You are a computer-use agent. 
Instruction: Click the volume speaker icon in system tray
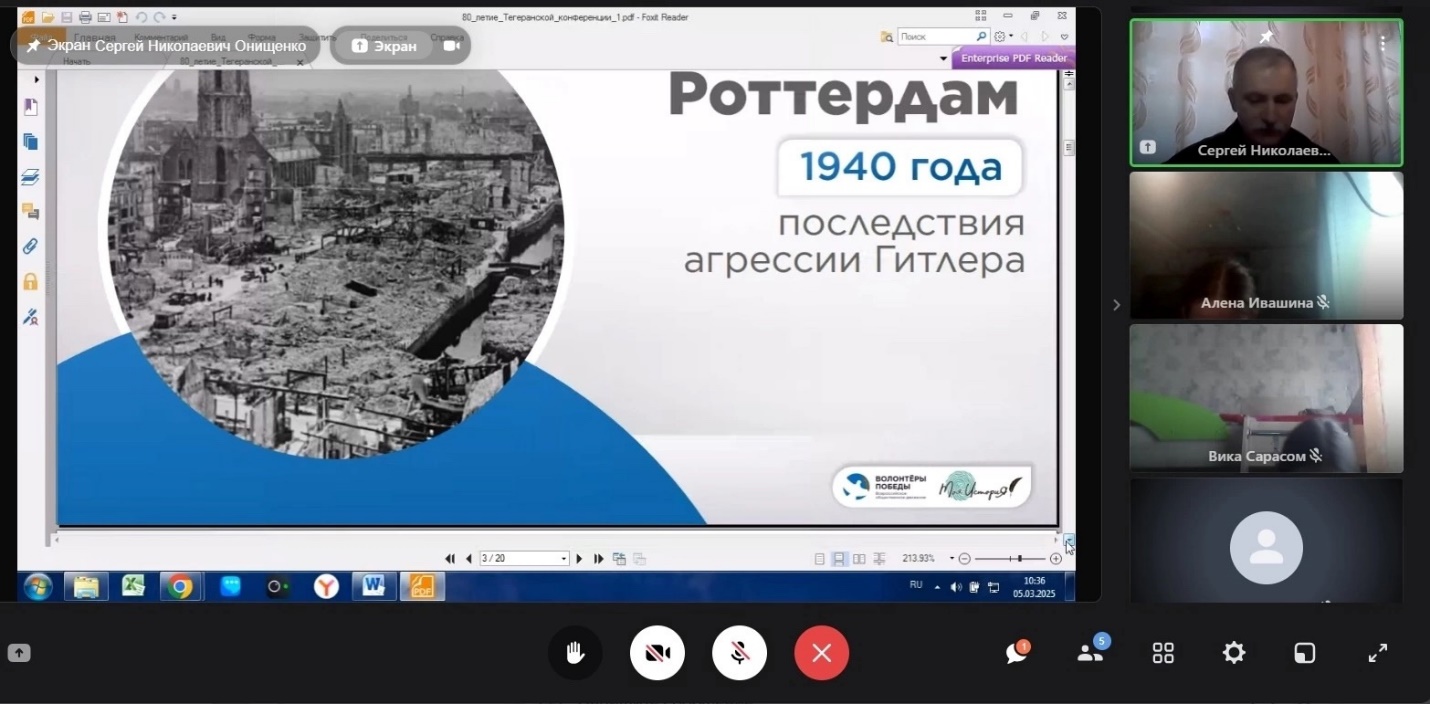click(956, 587)
